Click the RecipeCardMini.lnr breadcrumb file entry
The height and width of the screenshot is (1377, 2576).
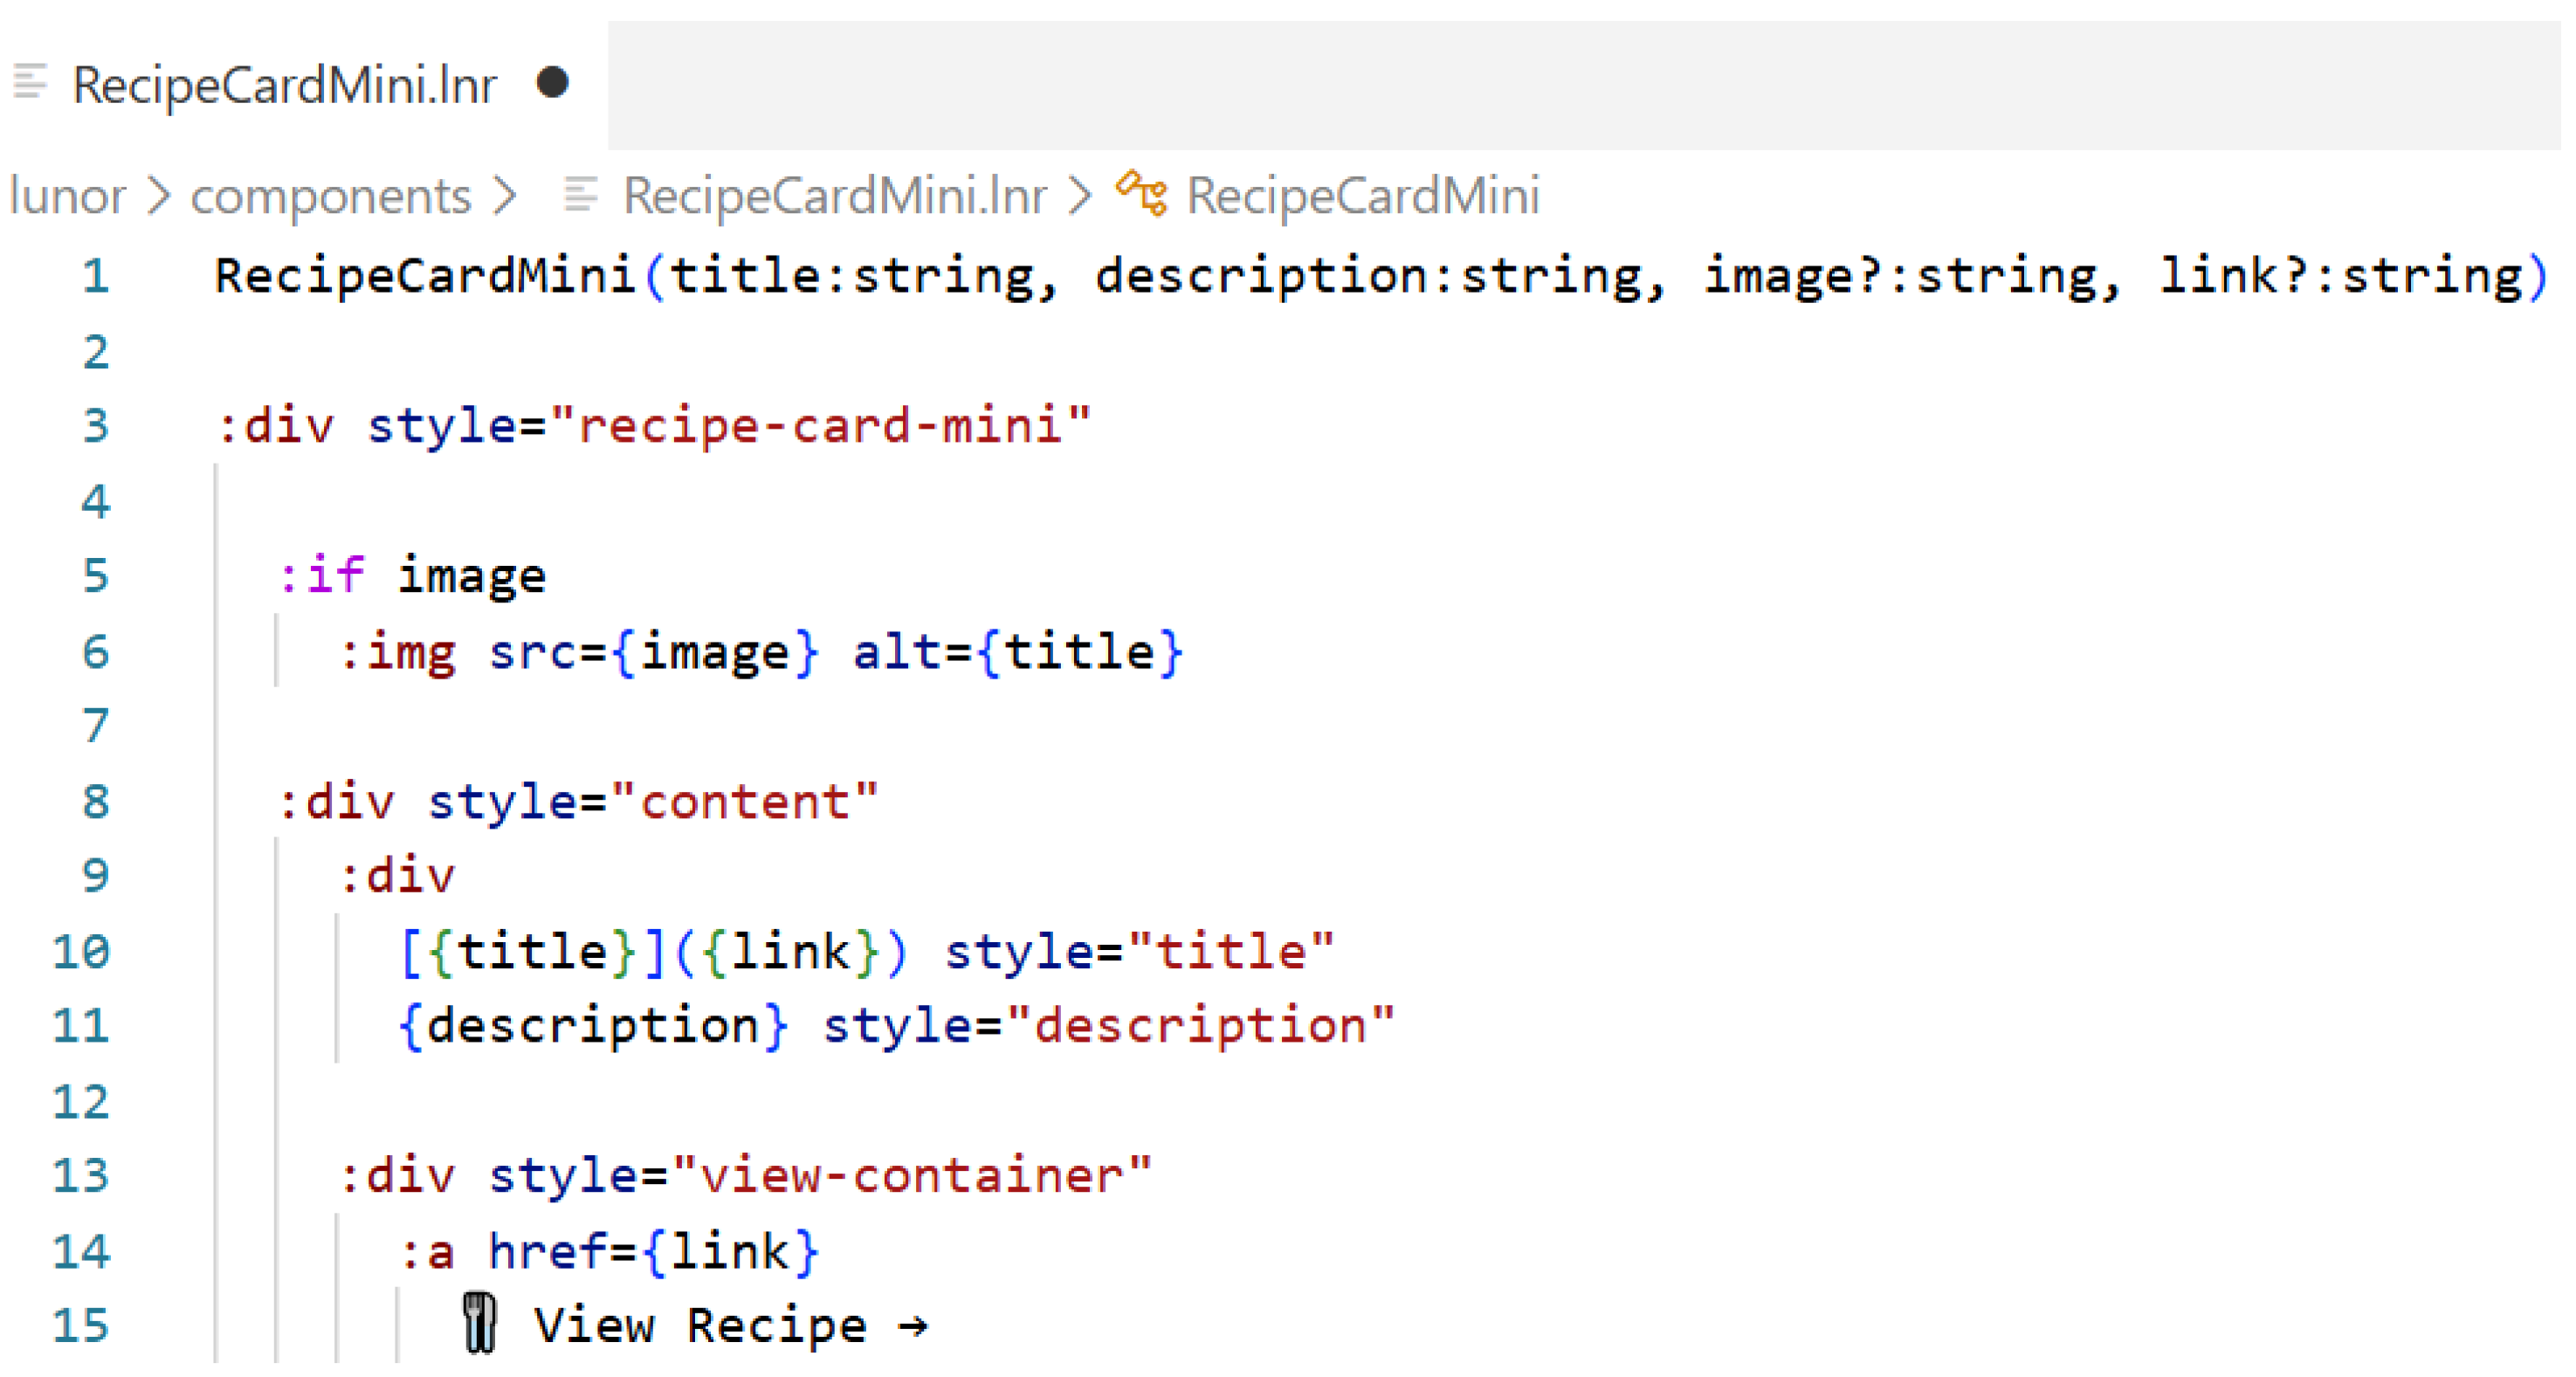(x=835, y=195)
